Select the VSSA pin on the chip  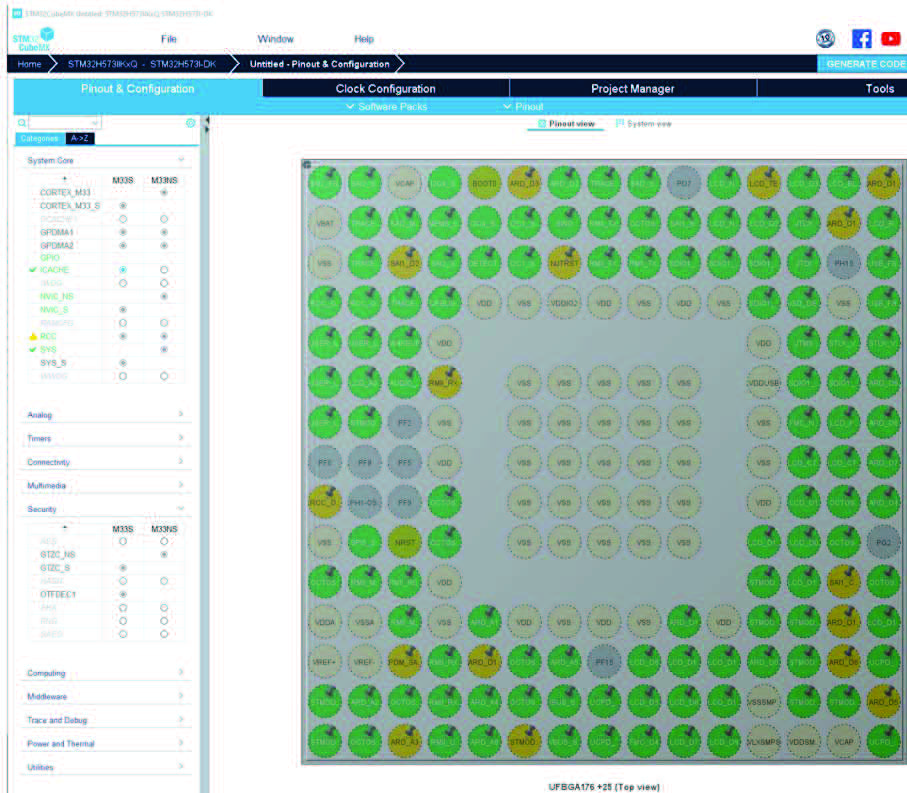[x=364, y=622]
